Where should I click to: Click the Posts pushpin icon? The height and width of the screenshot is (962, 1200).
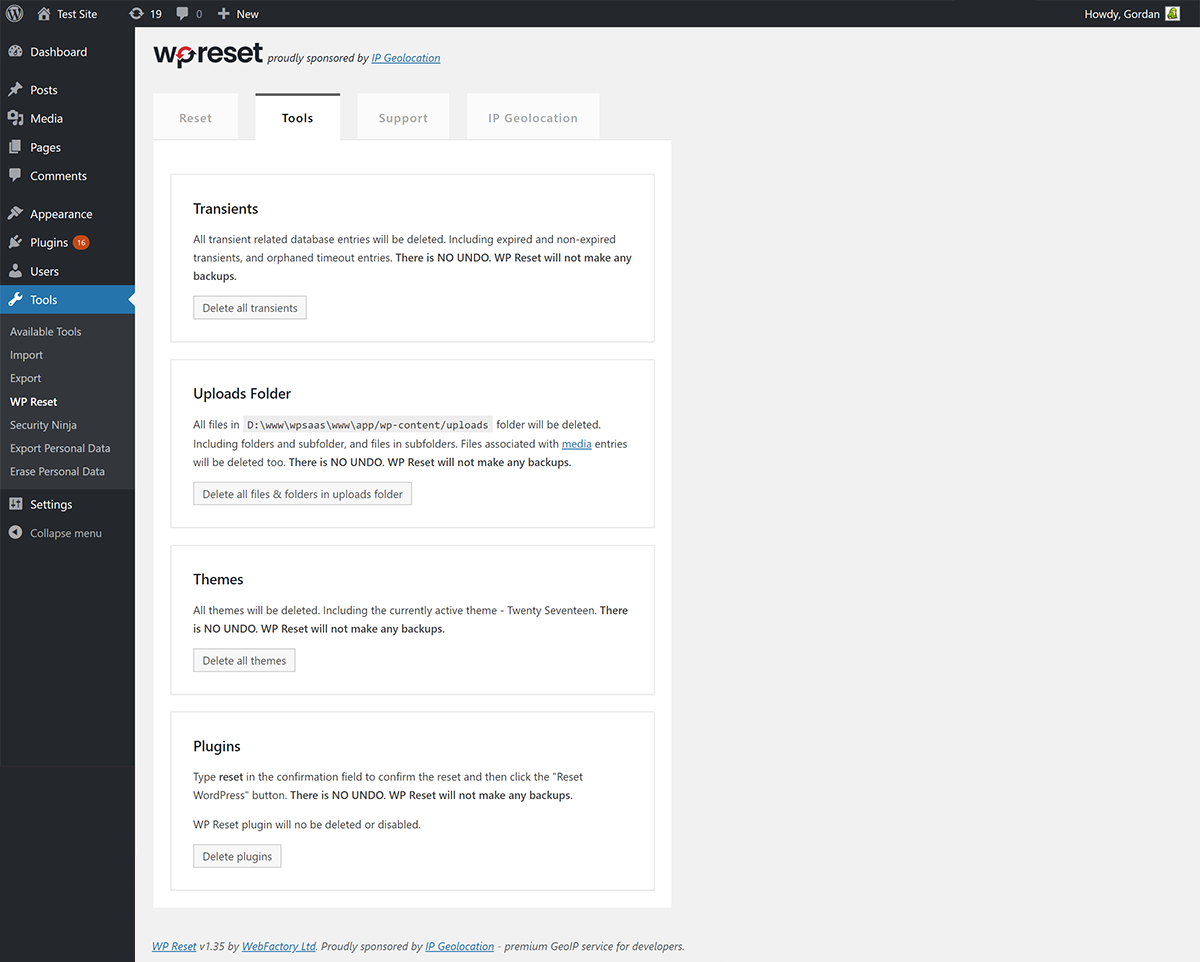click(x=15, y=90)
